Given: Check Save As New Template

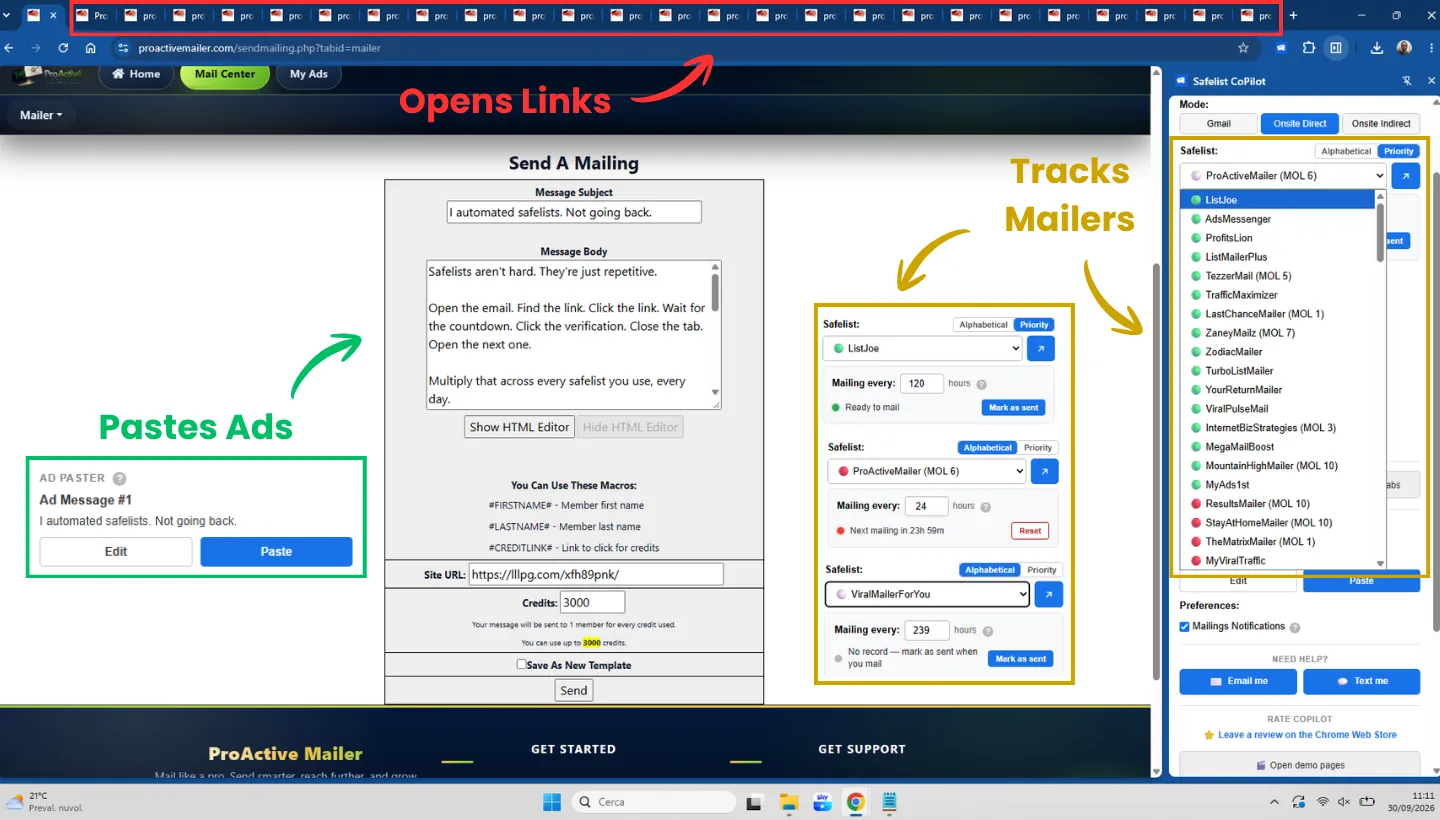Looking at the screenshot, I should tap(521, 664).
